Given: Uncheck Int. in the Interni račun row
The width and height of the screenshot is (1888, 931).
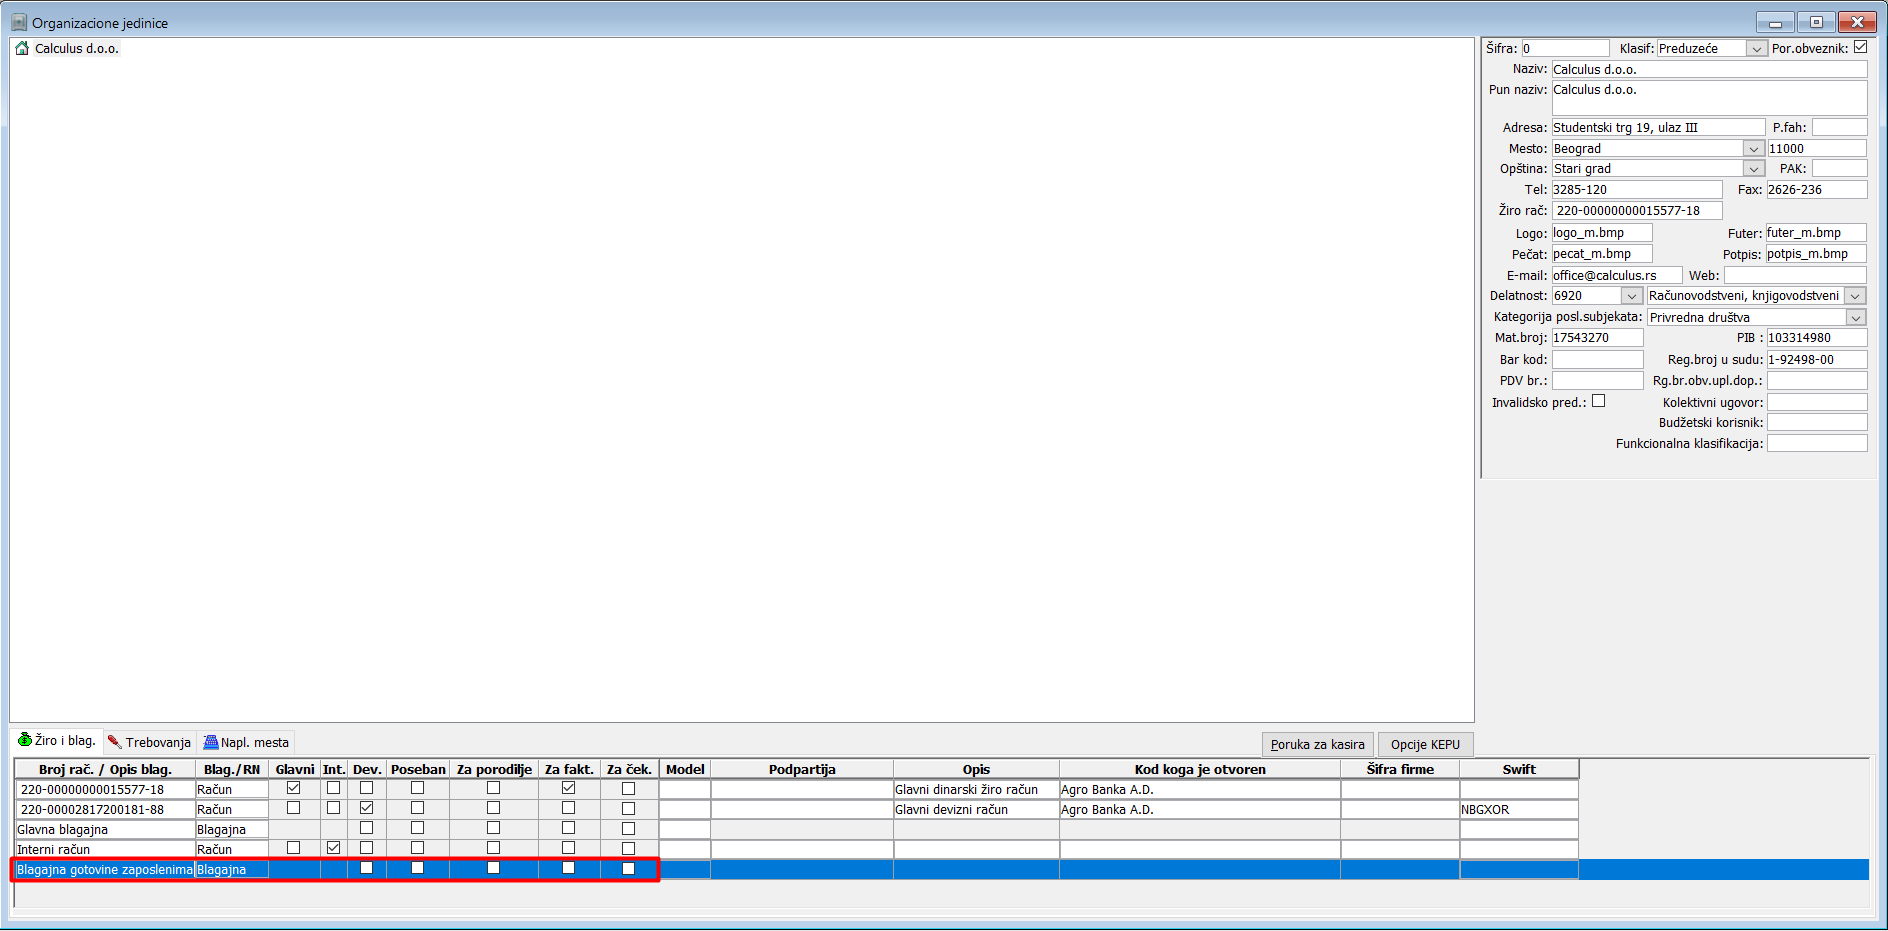Looking at the screenshot, I should coord(333,848).
